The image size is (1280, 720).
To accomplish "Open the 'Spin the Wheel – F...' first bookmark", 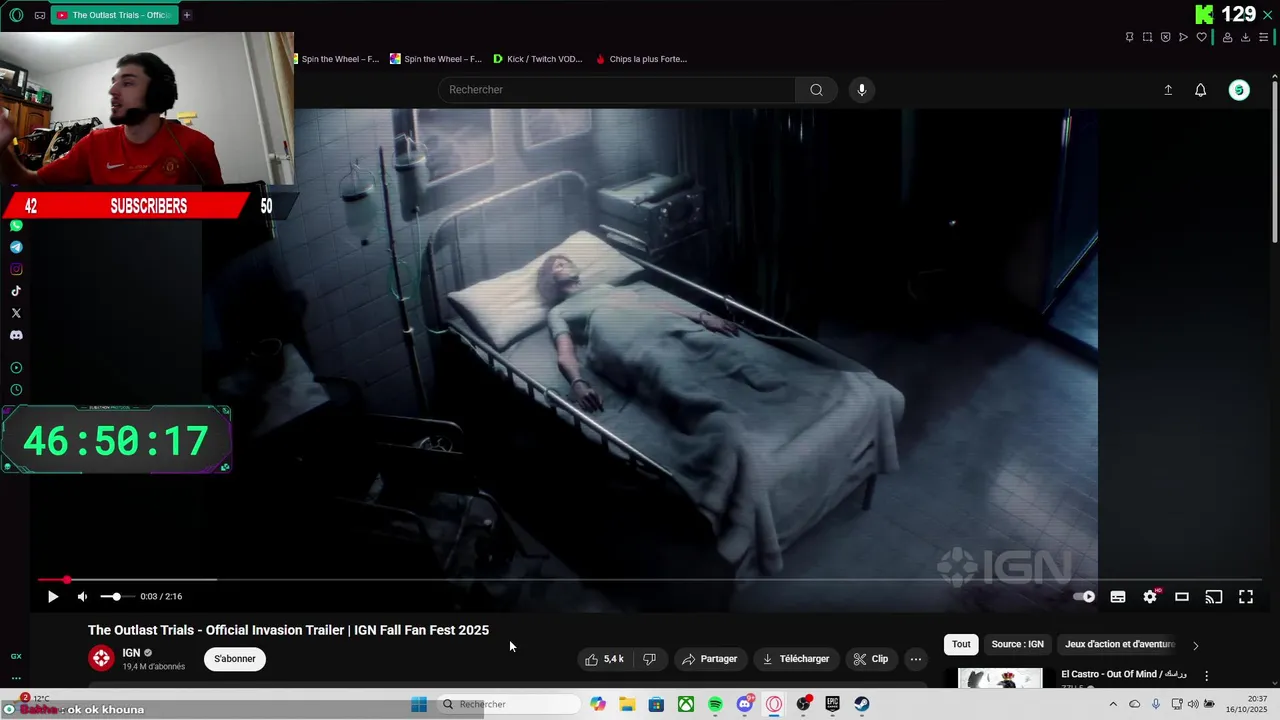I will [x=336, y=59].
